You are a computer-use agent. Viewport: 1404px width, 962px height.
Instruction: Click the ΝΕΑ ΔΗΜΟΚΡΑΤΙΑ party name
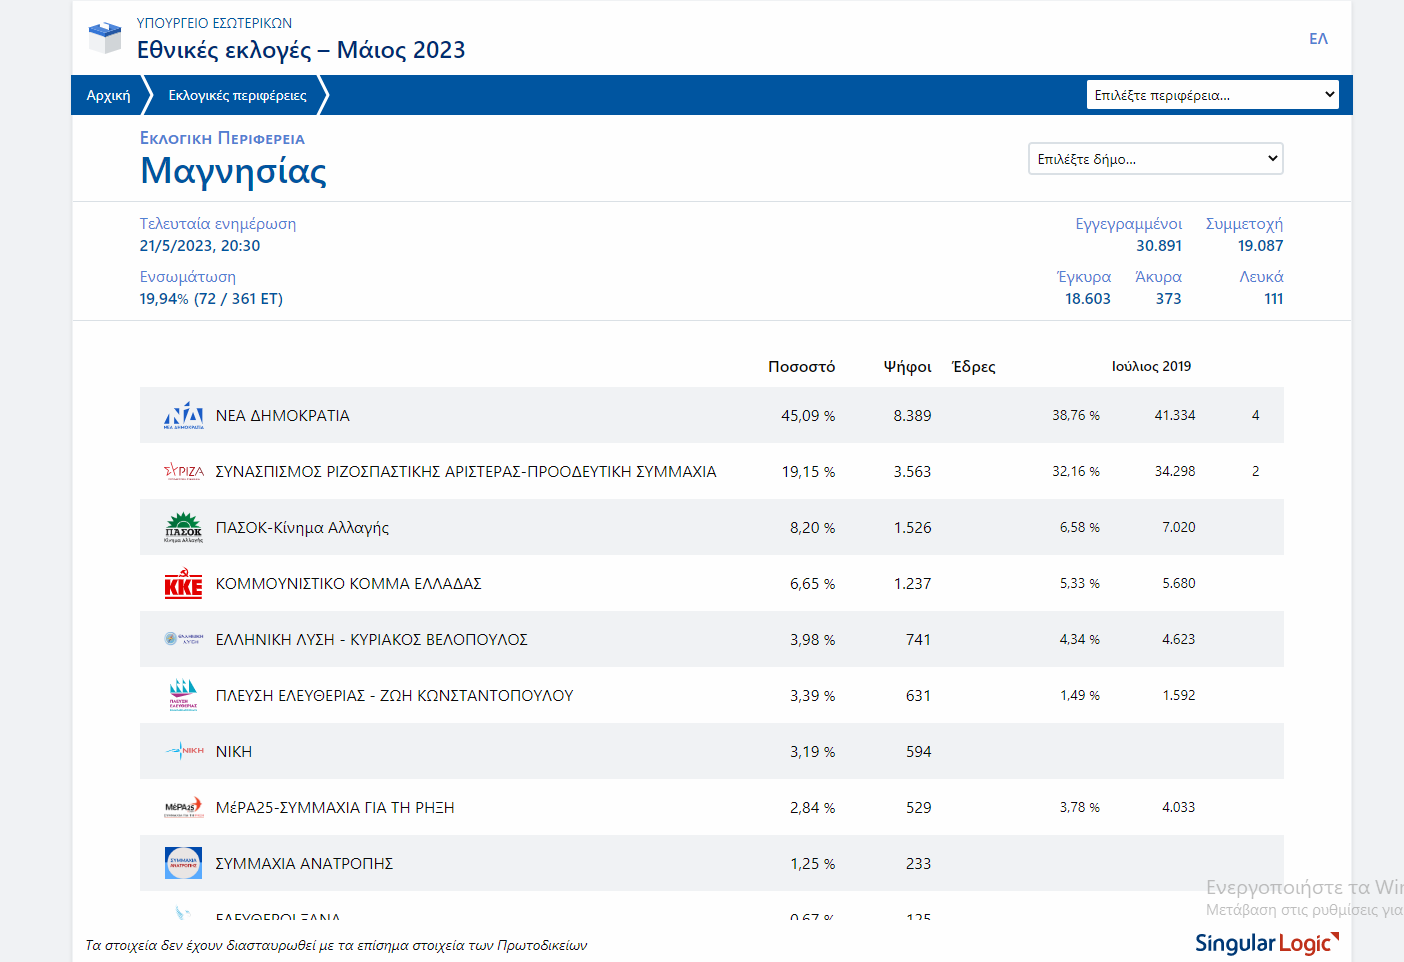[x=283, y=416]
